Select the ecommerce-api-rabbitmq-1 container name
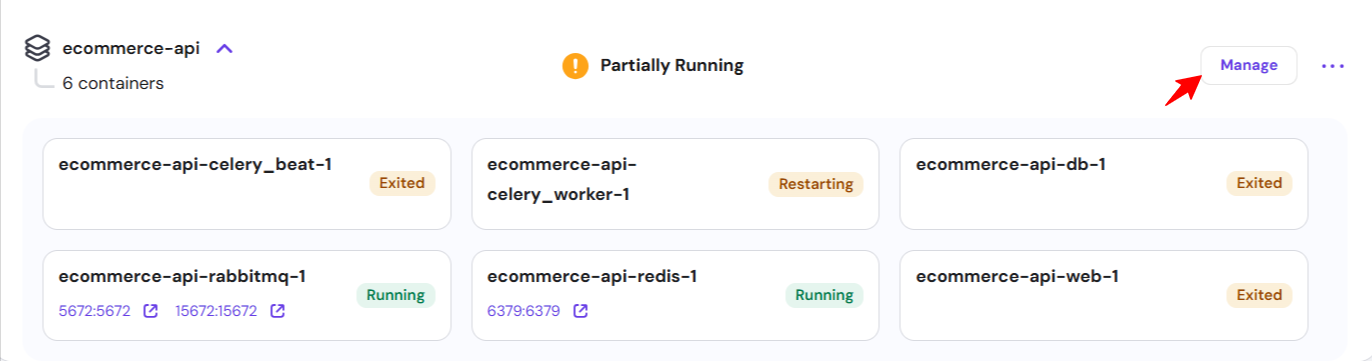The height and width of the screenshot is (361, 1372). click(182, 277)
